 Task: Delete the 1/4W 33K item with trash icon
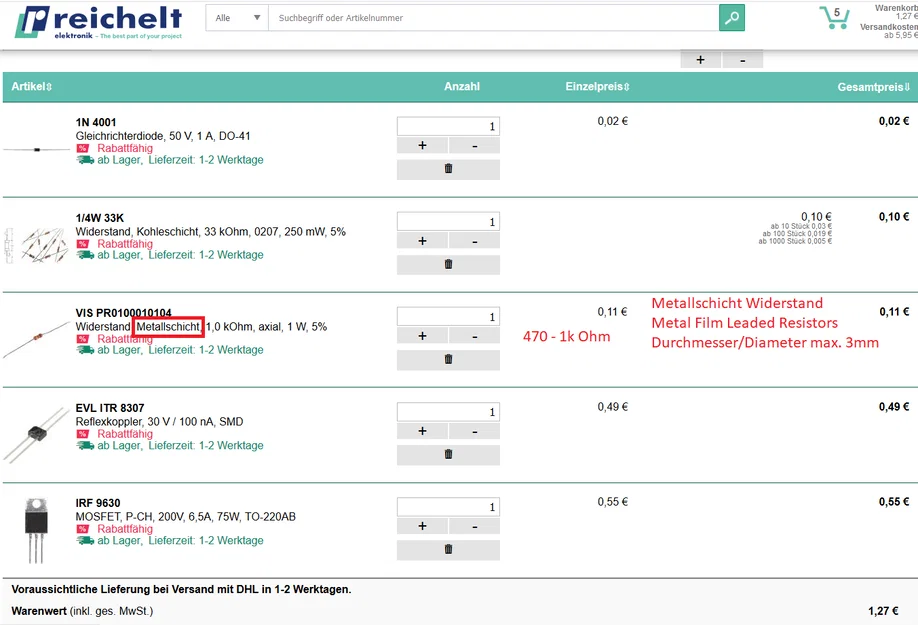(x=448, y=264)
